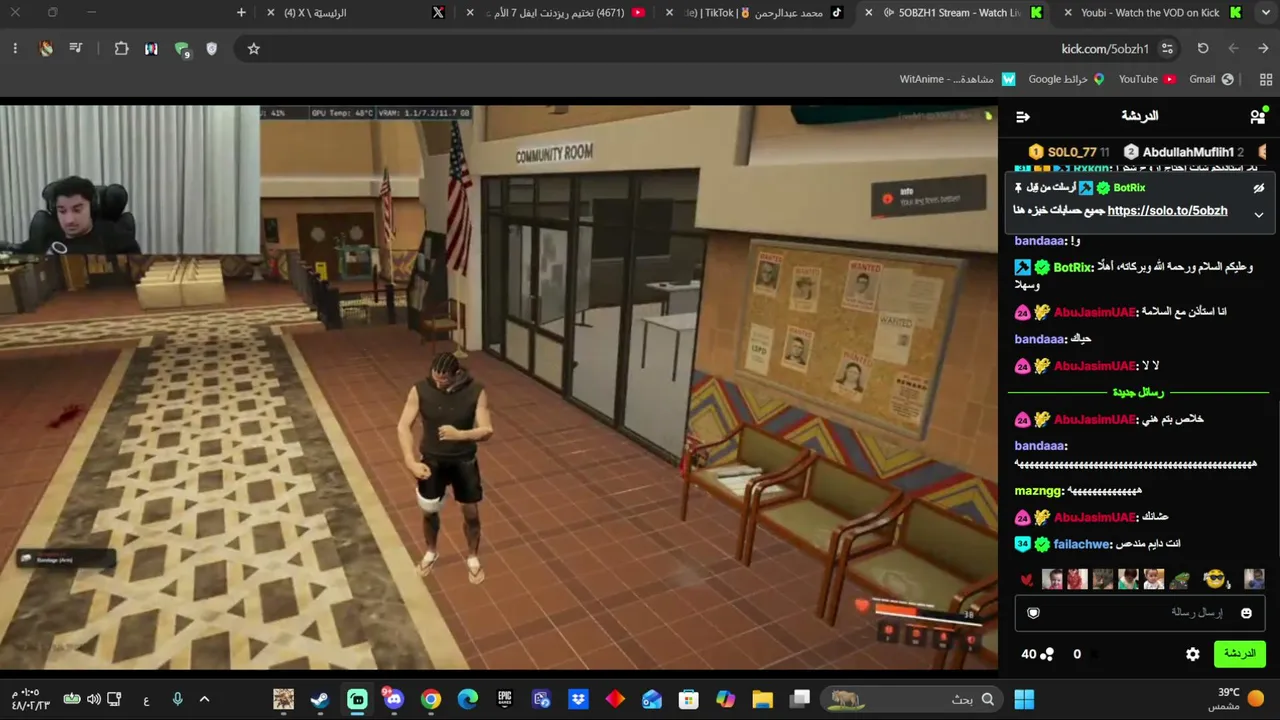1280x720 pixels.
Task: Open the extensions puzzle icon
Action: [121, 49]
